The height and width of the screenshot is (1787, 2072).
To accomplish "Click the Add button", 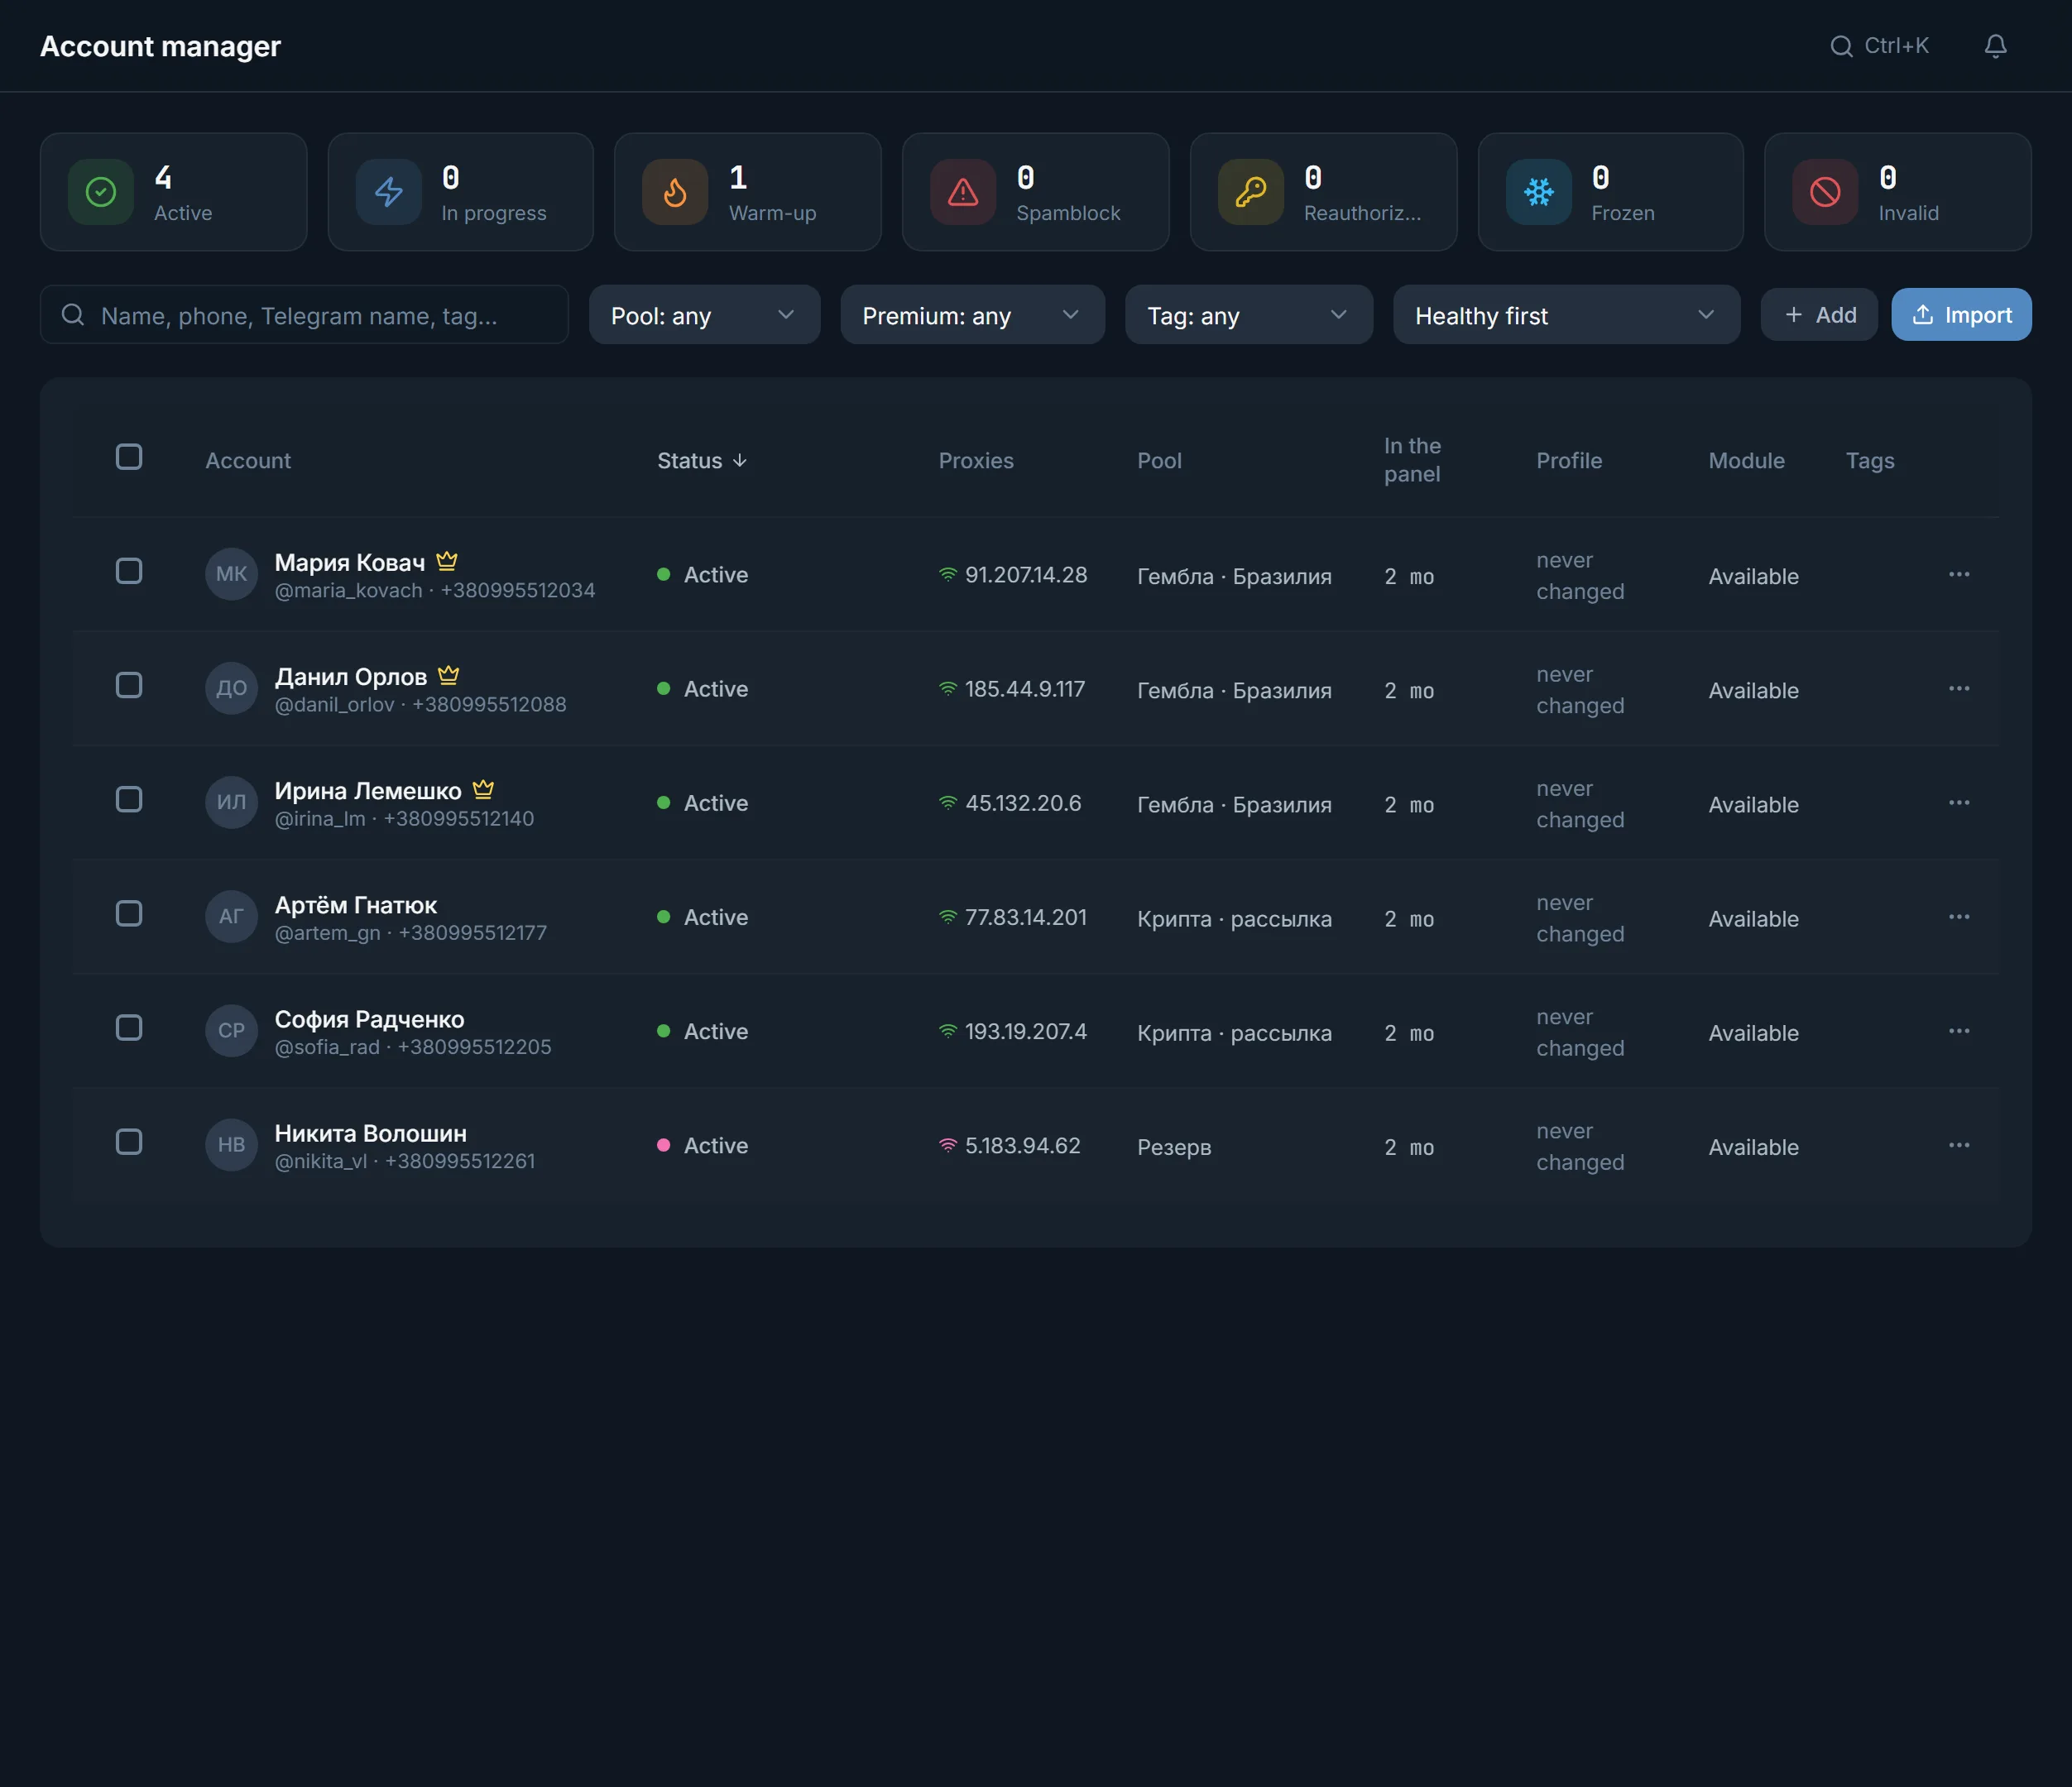I will [x=1819, y=315].
